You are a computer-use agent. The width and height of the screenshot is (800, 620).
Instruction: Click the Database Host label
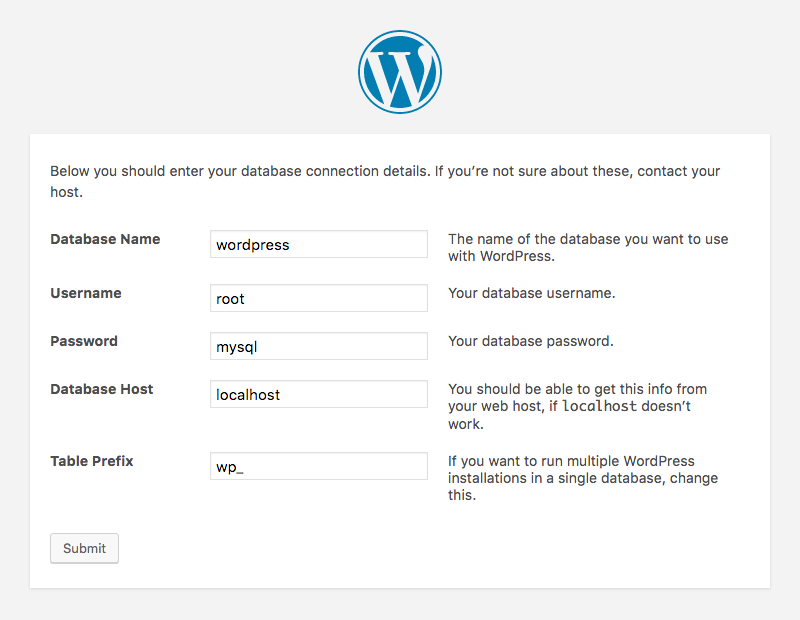tap(101, 389)
